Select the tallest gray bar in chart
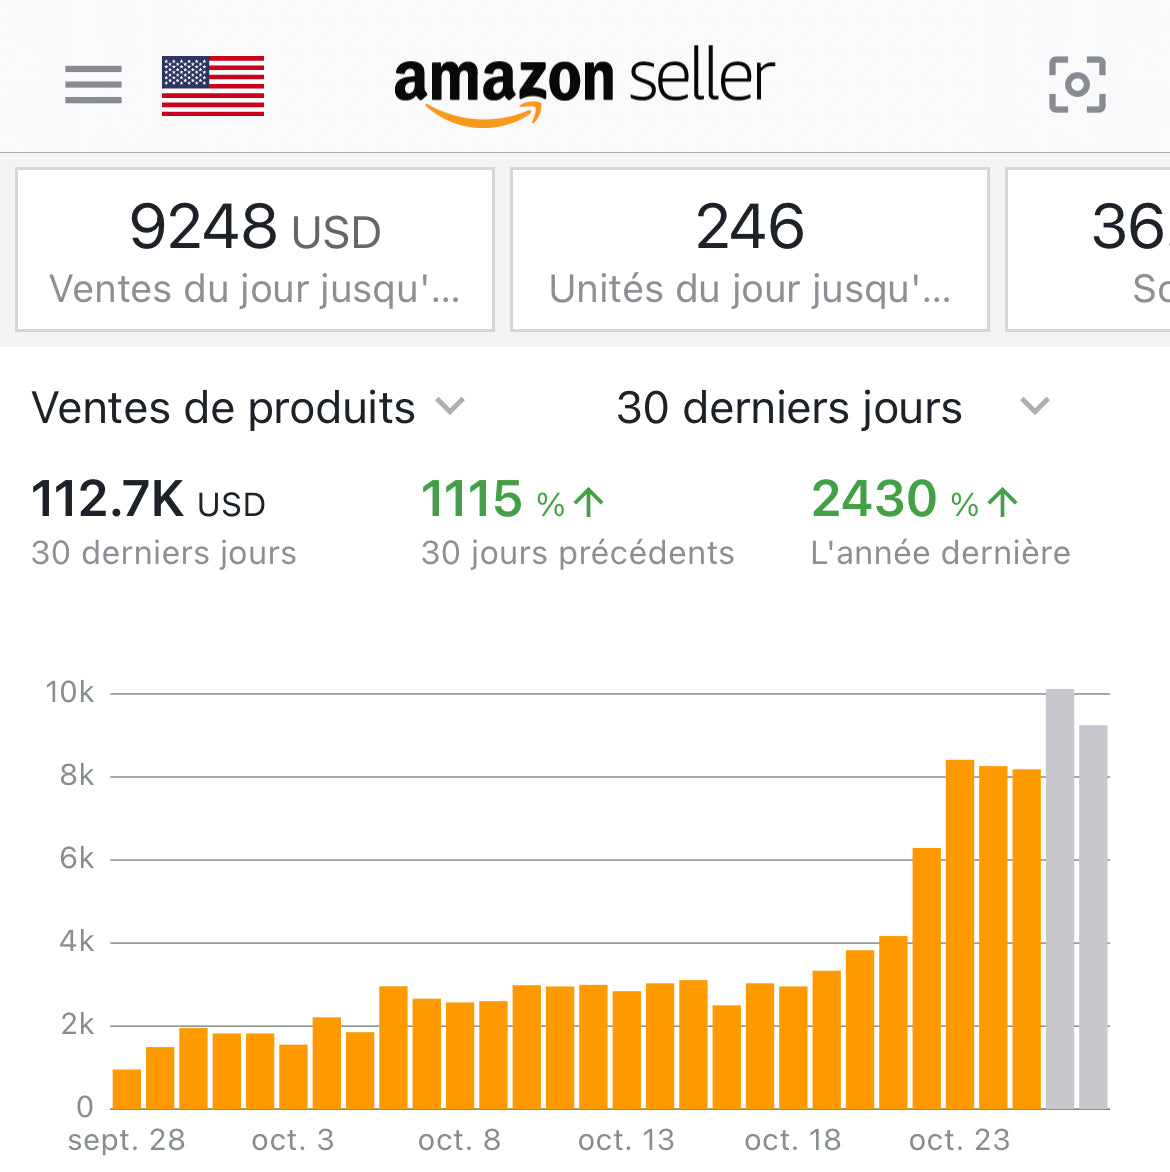1170x1172 pixels. click(x=1060, y=900)
